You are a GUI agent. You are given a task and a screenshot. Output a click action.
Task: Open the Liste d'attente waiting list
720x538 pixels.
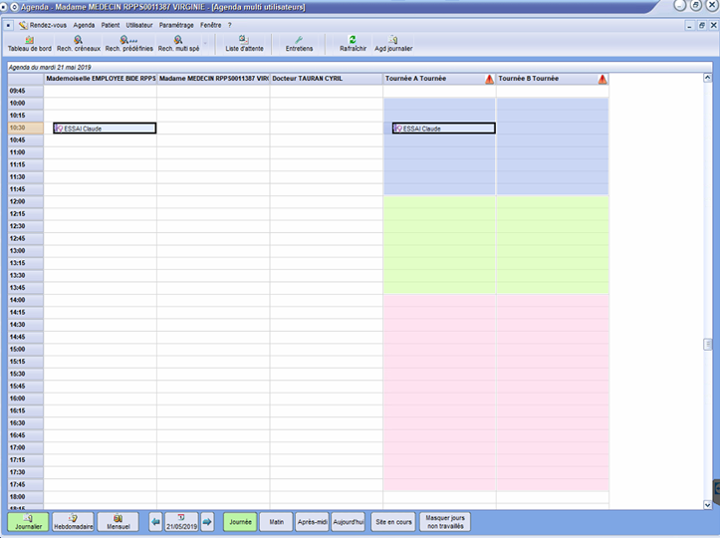tap(243, 43)
